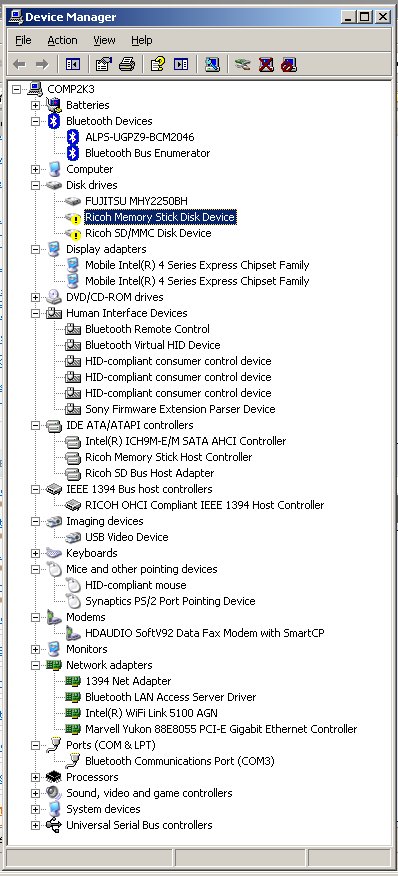The height and width of the screenshot is (876, 398).
Task: Click the COMP2K3 computer icon at tree root
Action: click(35, 89)
